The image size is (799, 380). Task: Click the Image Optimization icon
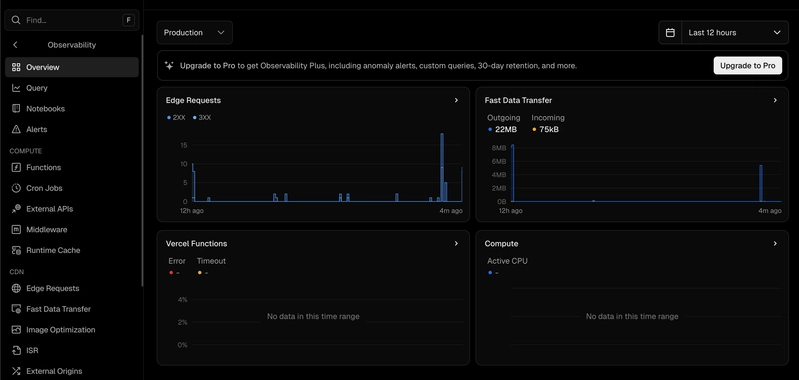point(16,330)
